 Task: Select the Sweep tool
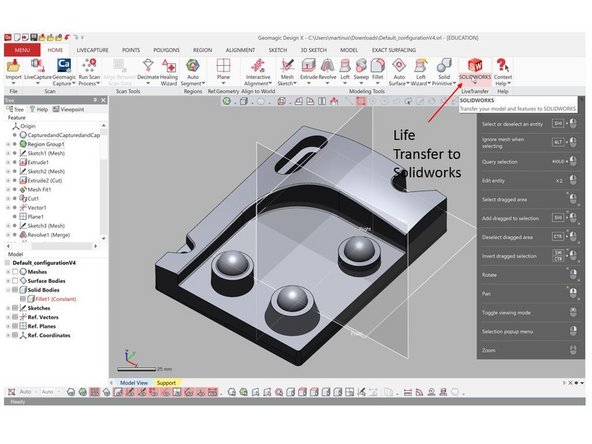[361, 66]
